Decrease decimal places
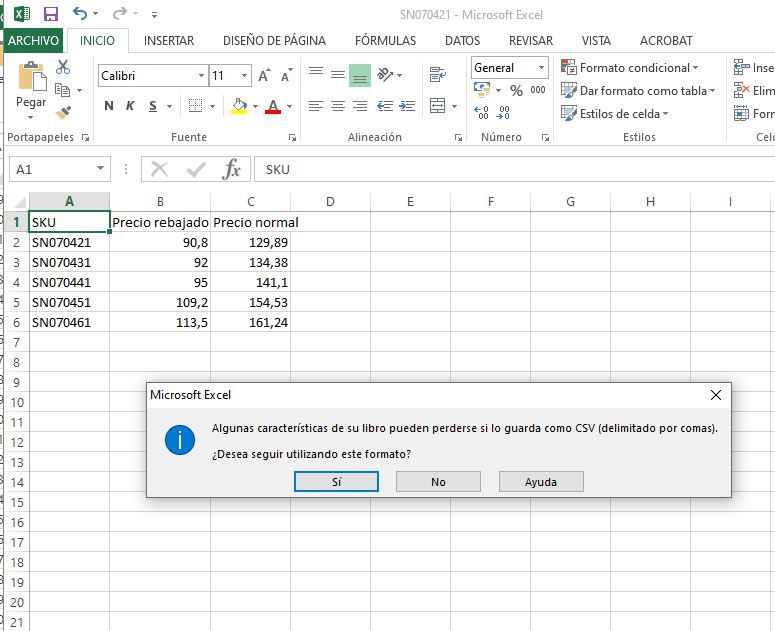Viewport: 775px width, 631px height. coord(503,113)
